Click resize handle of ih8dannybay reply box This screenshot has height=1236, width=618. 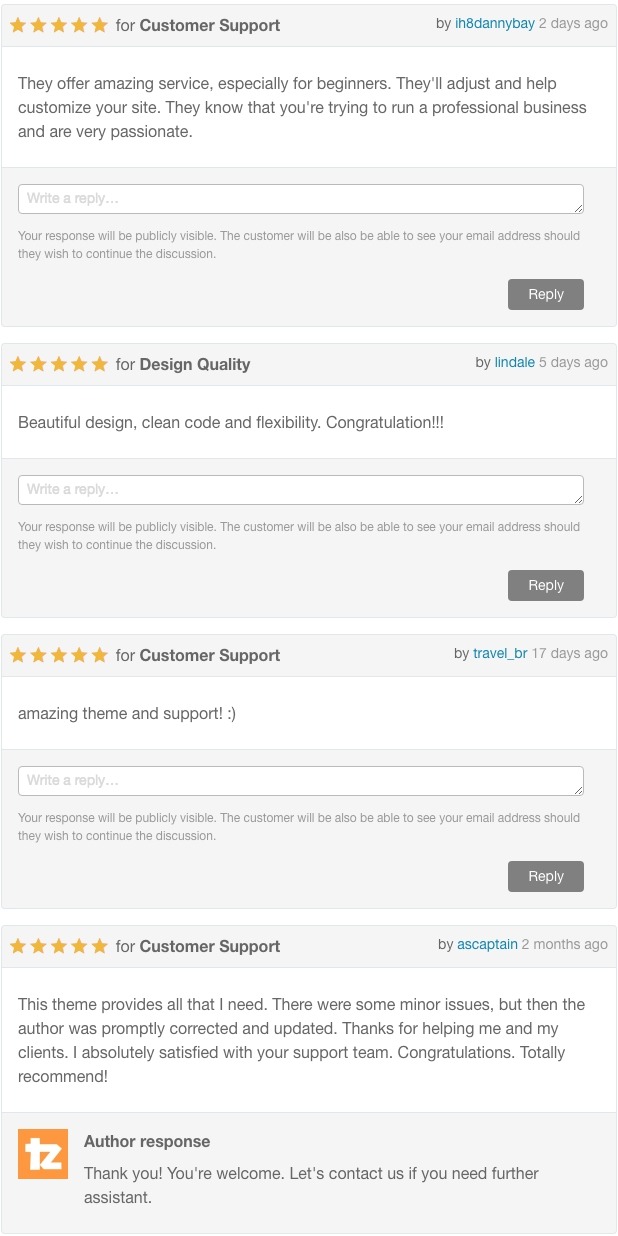(x=579, y=209)
